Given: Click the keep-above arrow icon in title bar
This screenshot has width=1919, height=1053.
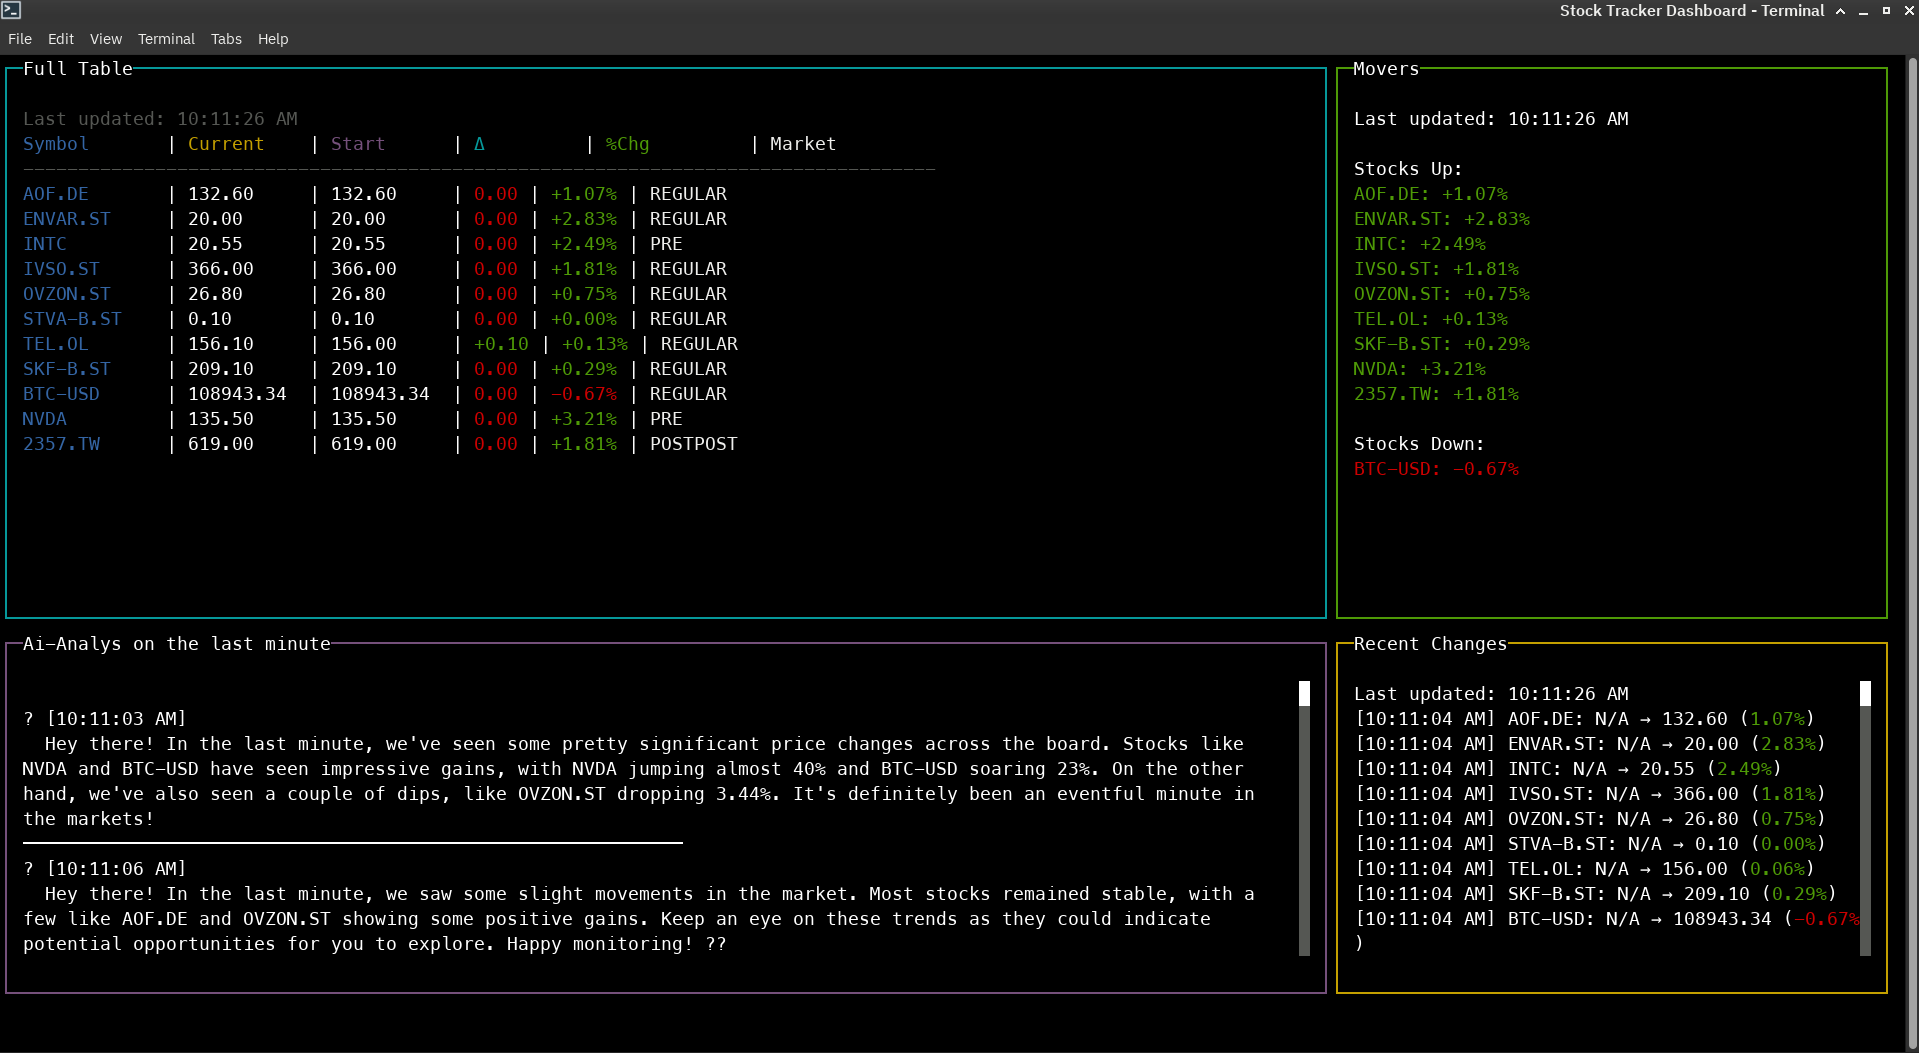Looking at the screenshot, I should pyautogui.click(x=1840, y=11).
